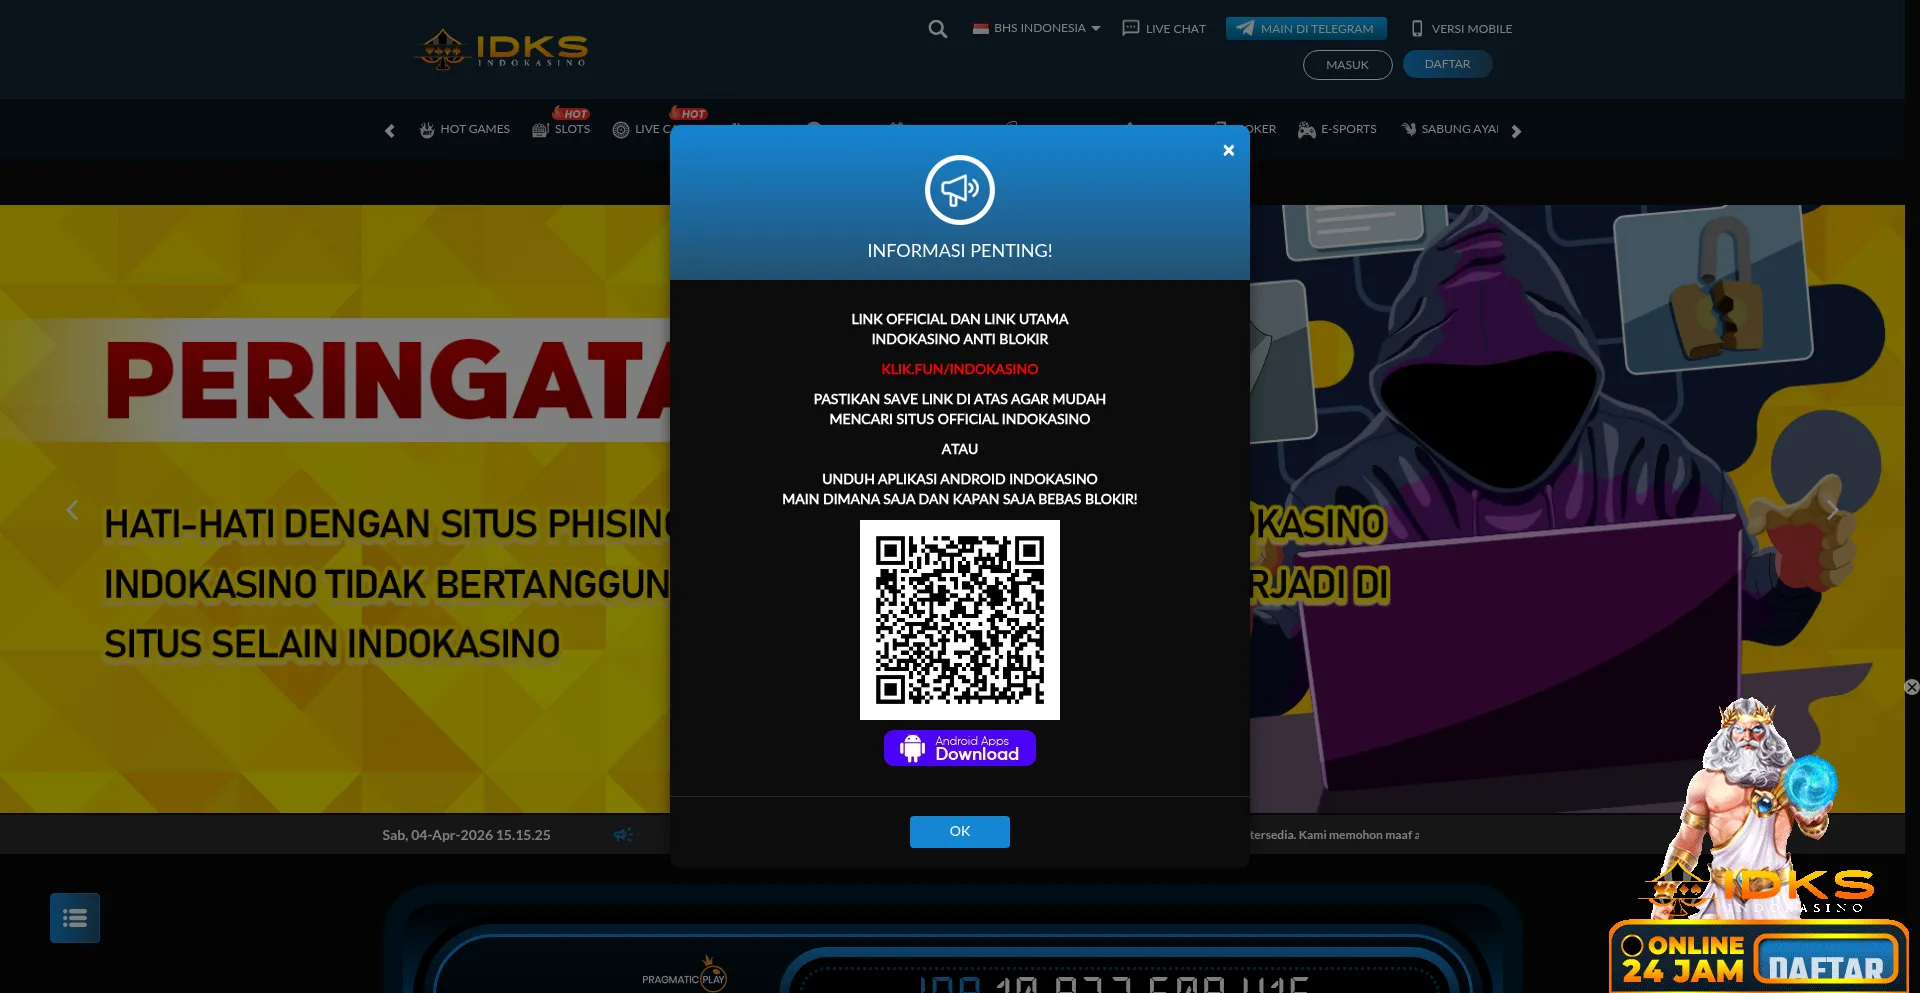Close the floating Zeus promo widget

(x=1911, y=687)
